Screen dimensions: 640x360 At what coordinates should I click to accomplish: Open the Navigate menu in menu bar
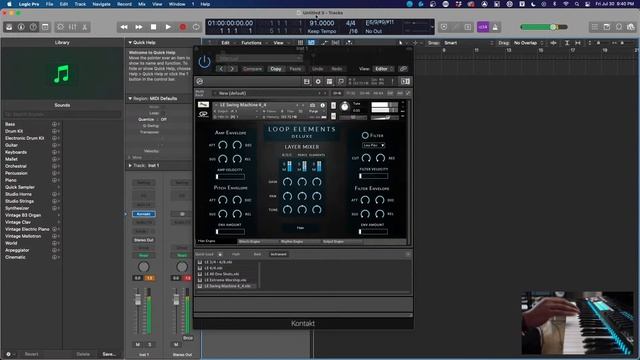[x=101, y=4]
